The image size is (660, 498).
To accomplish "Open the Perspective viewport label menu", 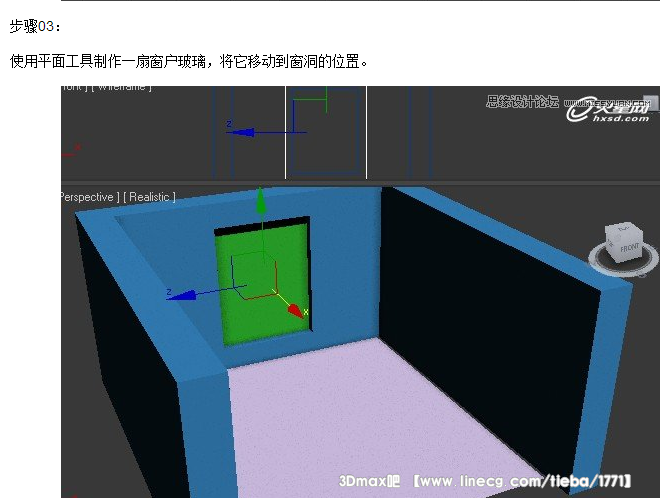I will [x=88, y=198].
